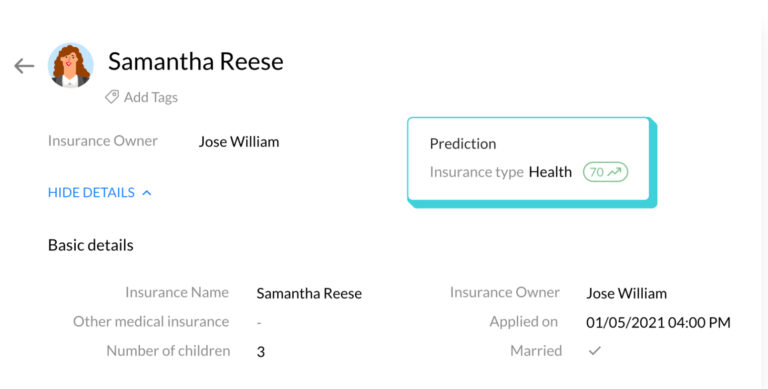Screen dimensions: 768x389
Task: Click the trending-up arrow in score badge
Action: coord(614,172)
